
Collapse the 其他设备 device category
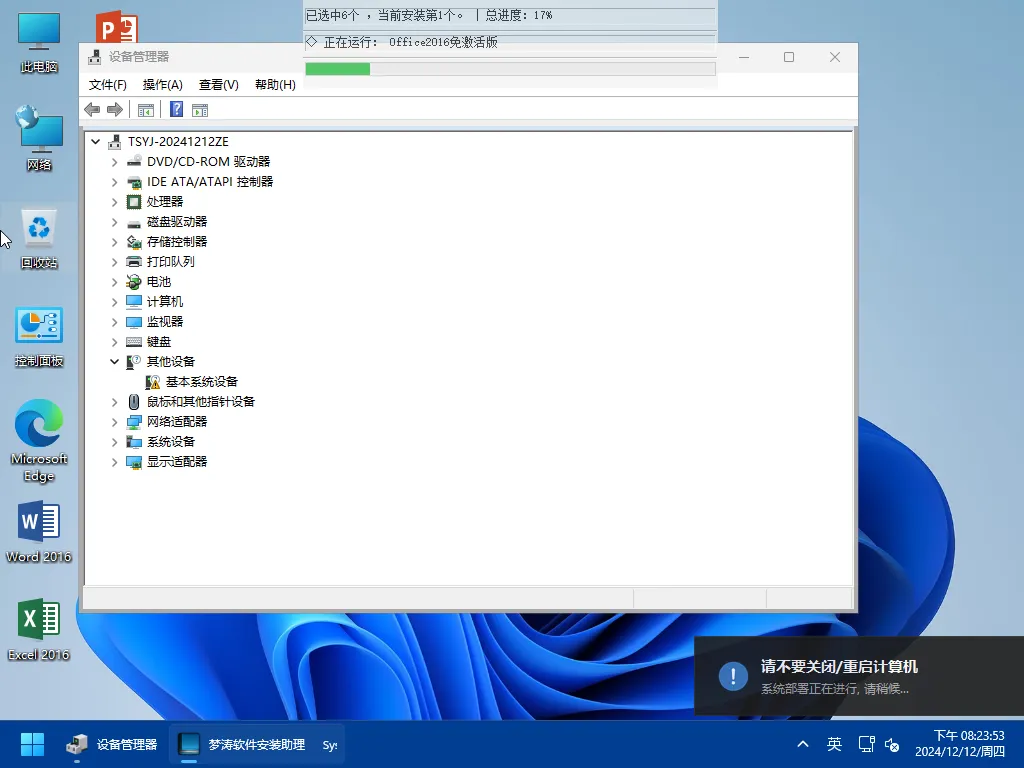pyautogui.click(x=114, y=361)
